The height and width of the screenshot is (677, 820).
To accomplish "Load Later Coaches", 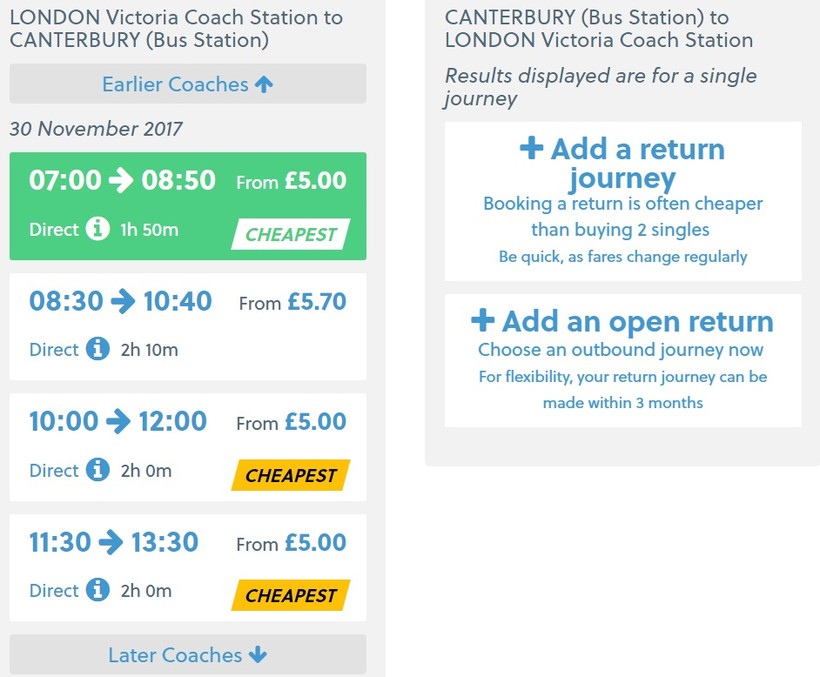I will tap(176, 655).
